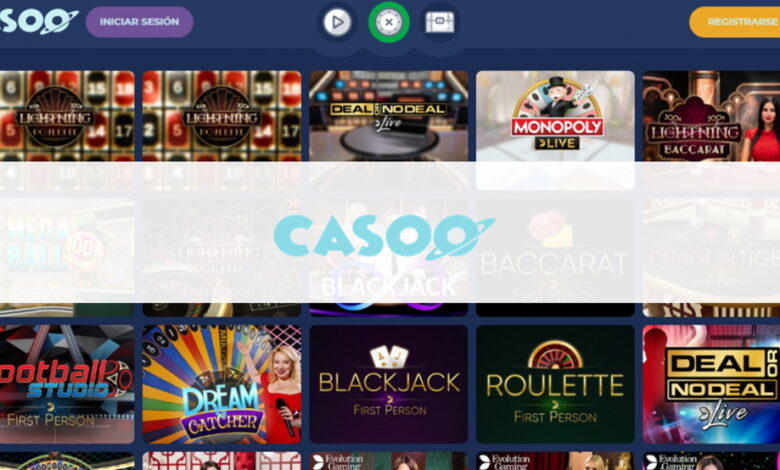This screenshot has width=780, height=470.
Task: Open the Deal or No Deal Live tile in the bottom row
Action: pos(711,384)
